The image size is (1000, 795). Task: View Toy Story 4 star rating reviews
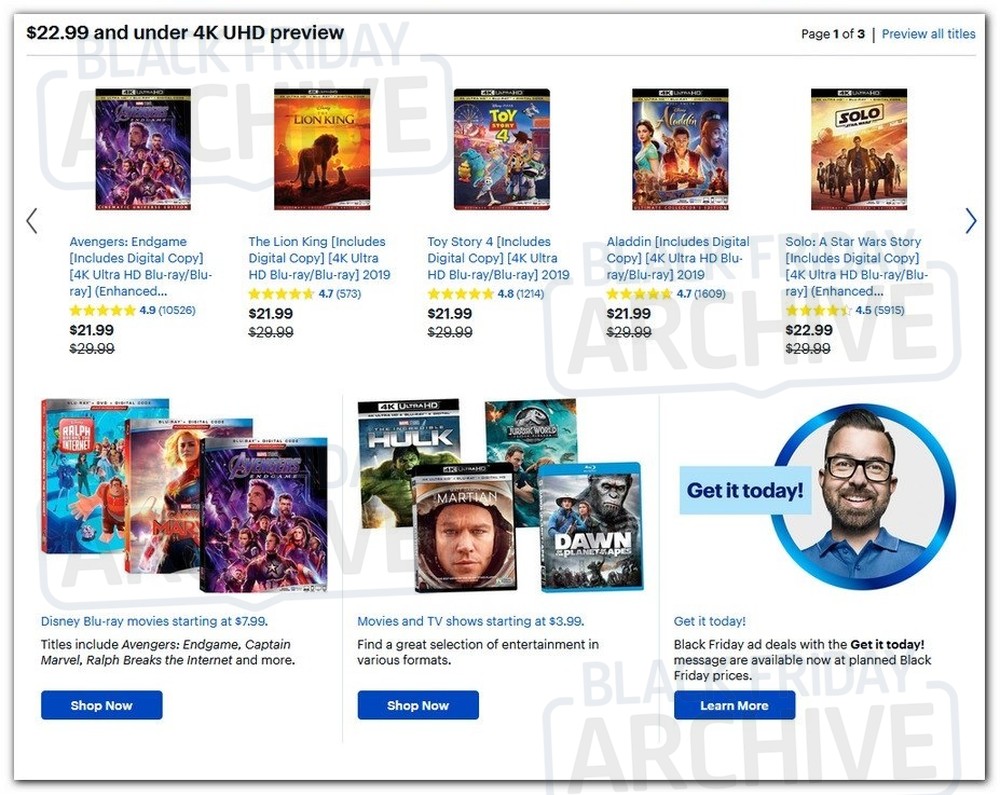click(x=485, y=294)
